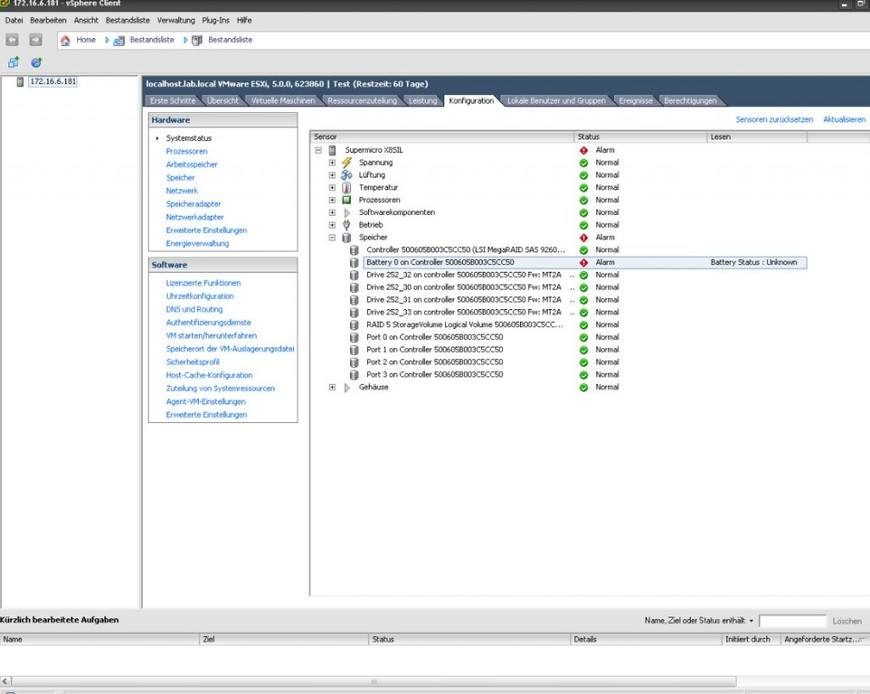Screen dimensions: 870x694
Task: Click the Temperatur thermometer icon
Action: coord(347,187)
